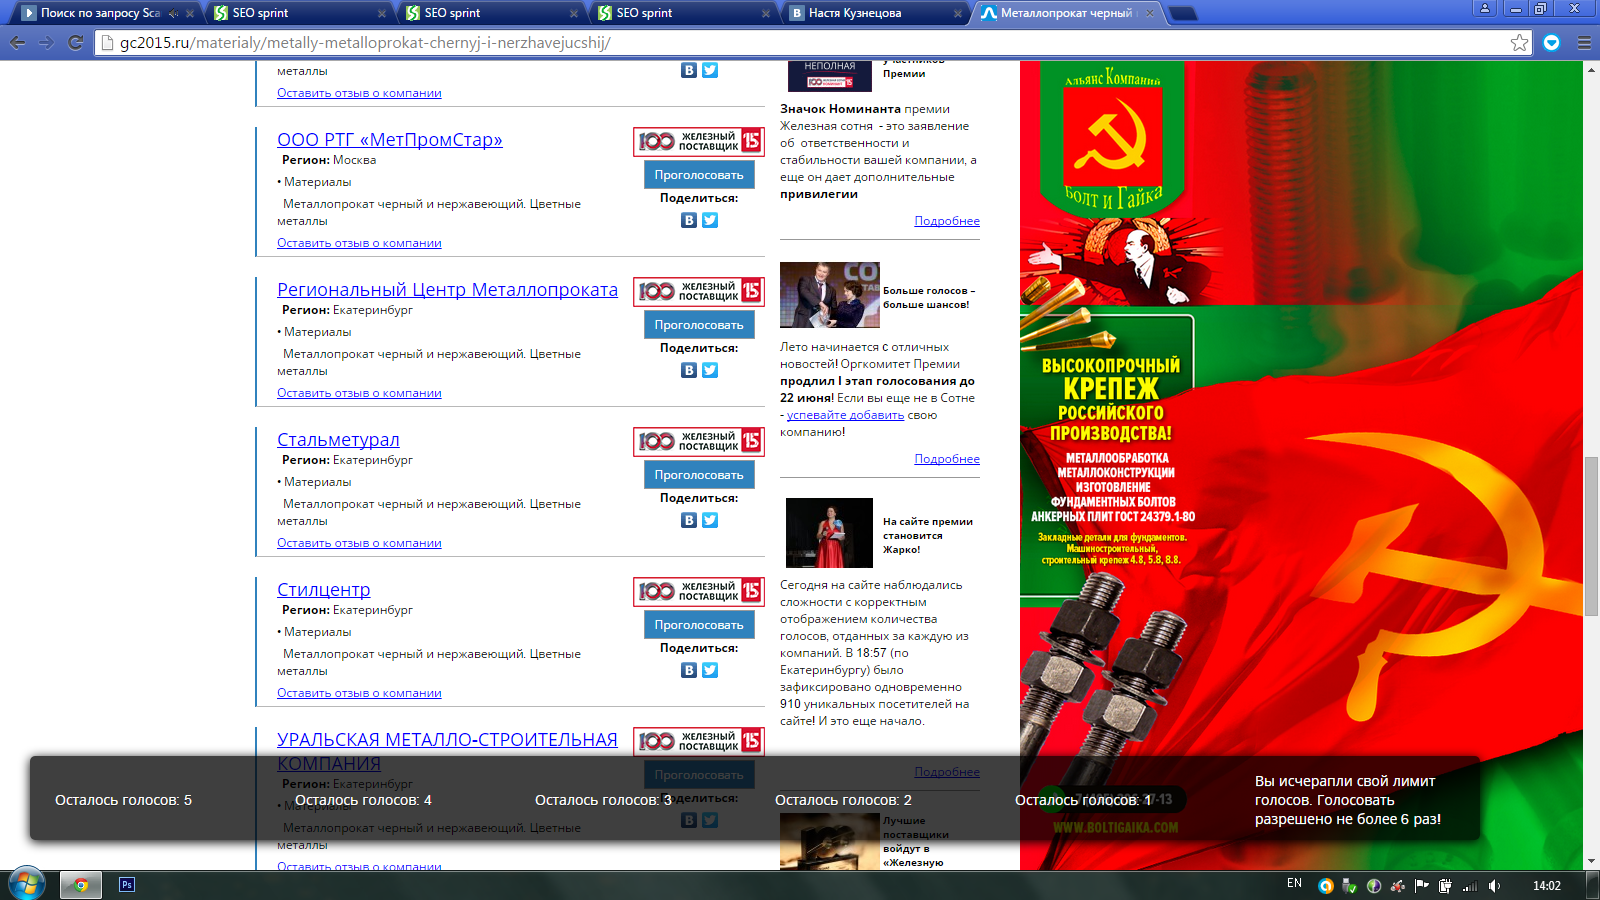This screenshot has width=1600, height=900.
Task: Share Региональный Центр Металлопроката via Twitter icon
Action: coord(710,370)
